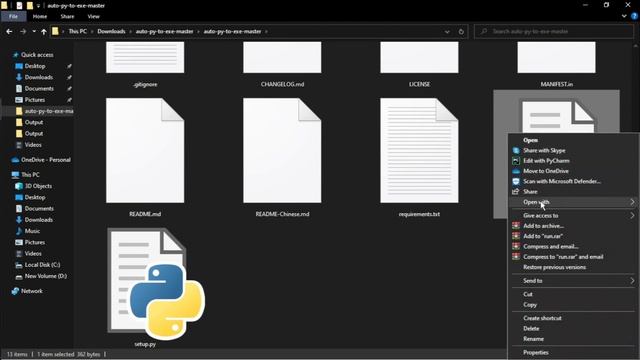The width and height of the screenshot is (640, 360).
Task: Select This PC in navigation pane
Action: [x=30, y=175]
